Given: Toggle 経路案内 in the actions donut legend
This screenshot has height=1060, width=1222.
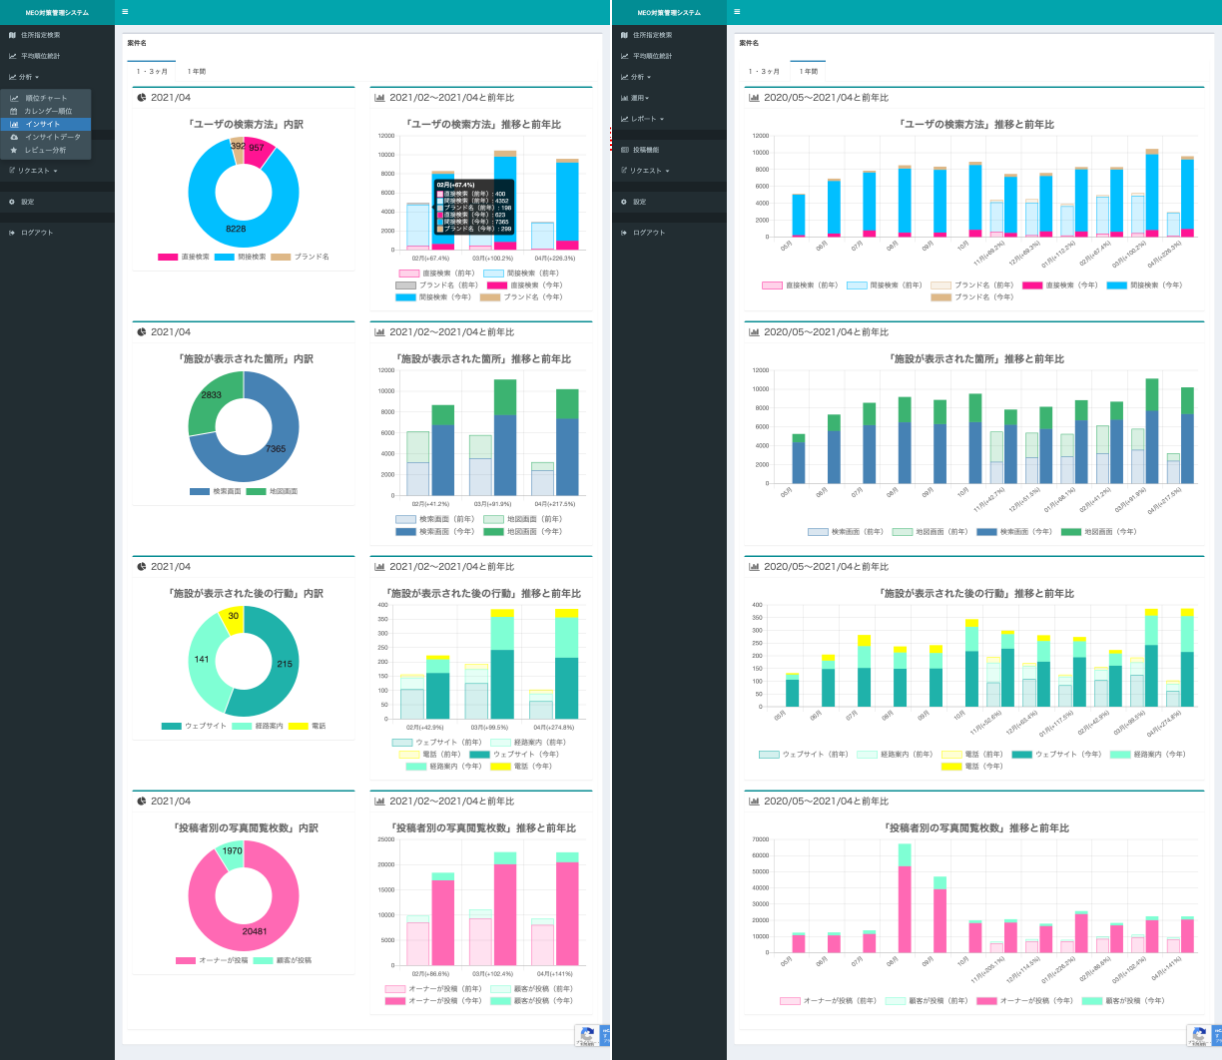Looking at the screenshot, I should point(257,726).
